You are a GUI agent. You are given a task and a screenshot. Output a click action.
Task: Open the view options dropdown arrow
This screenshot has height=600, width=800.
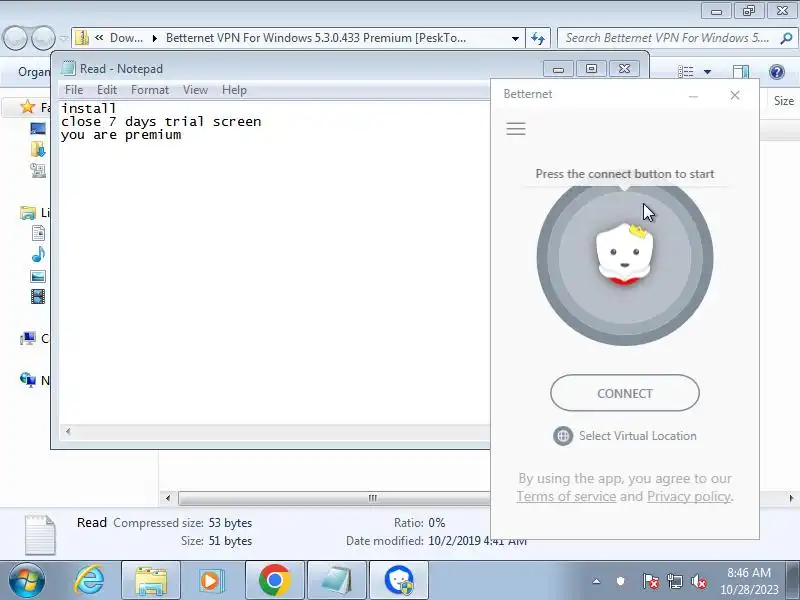[x=707, y=72]
